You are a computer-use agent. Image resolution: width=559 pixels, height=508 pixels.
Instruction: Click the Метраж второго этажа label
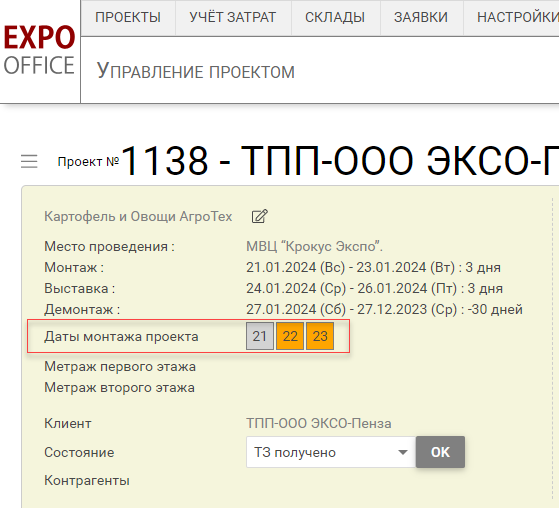[119, 388]
